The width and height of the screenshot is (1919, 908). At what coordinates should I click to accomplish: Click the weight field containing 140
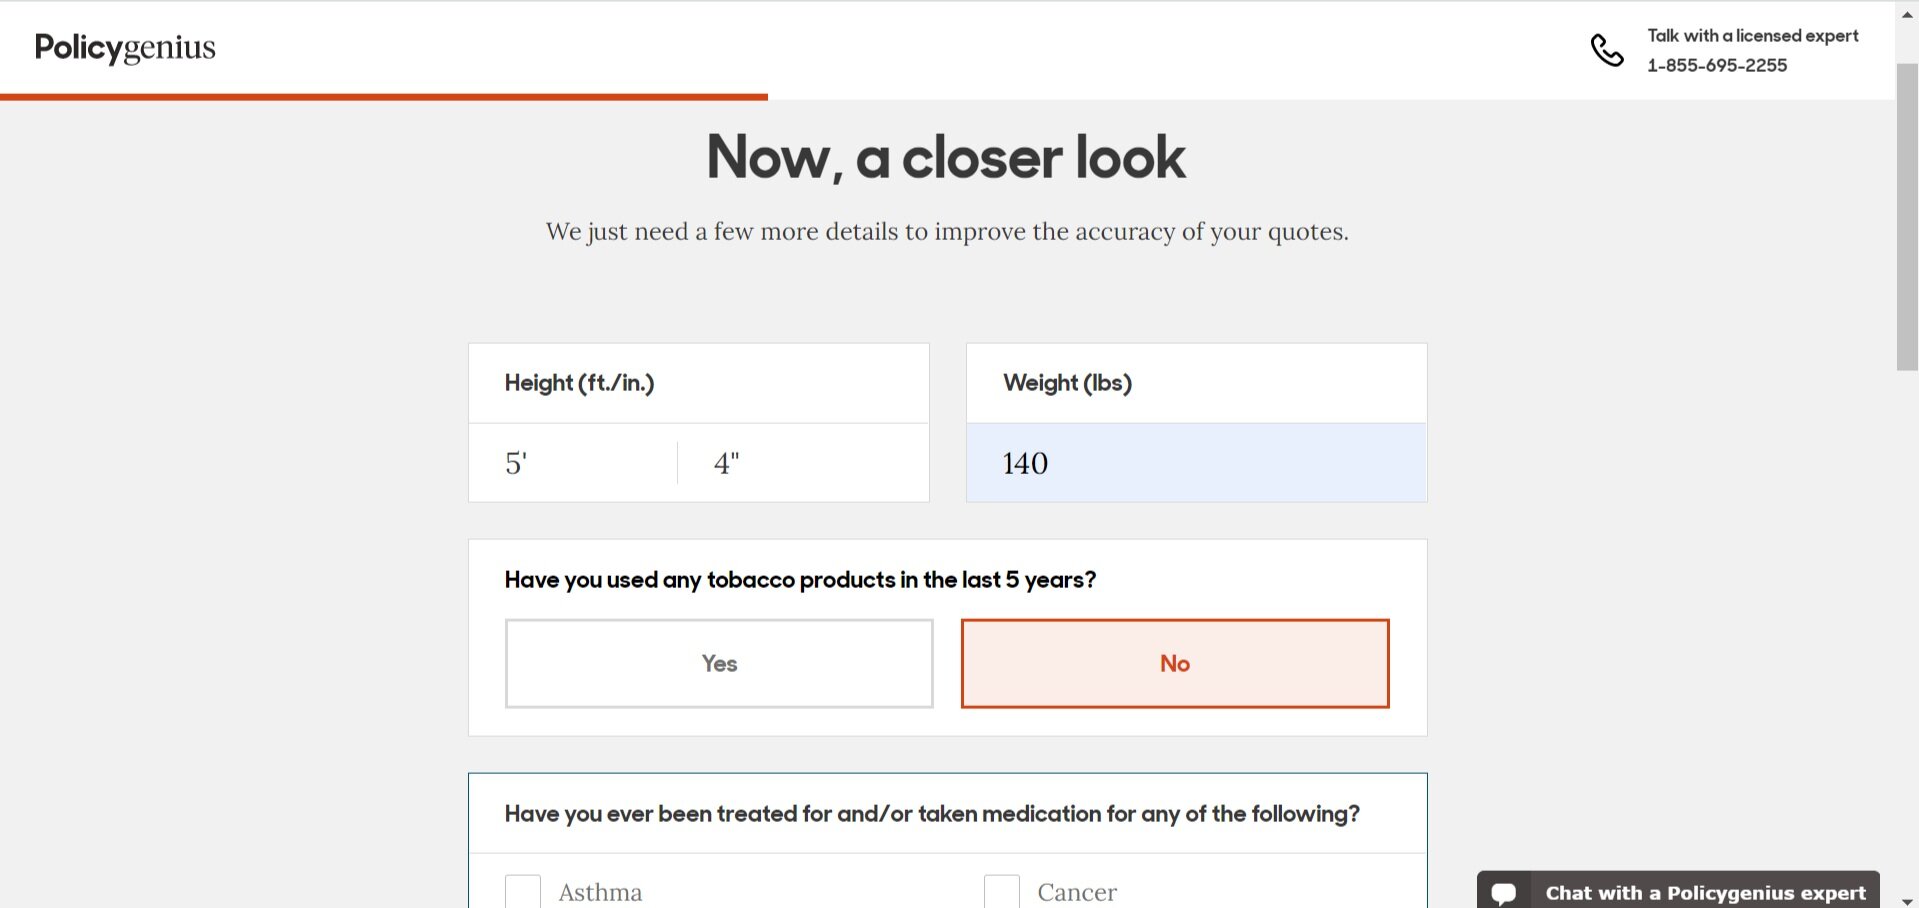[x=1196, y=463]
